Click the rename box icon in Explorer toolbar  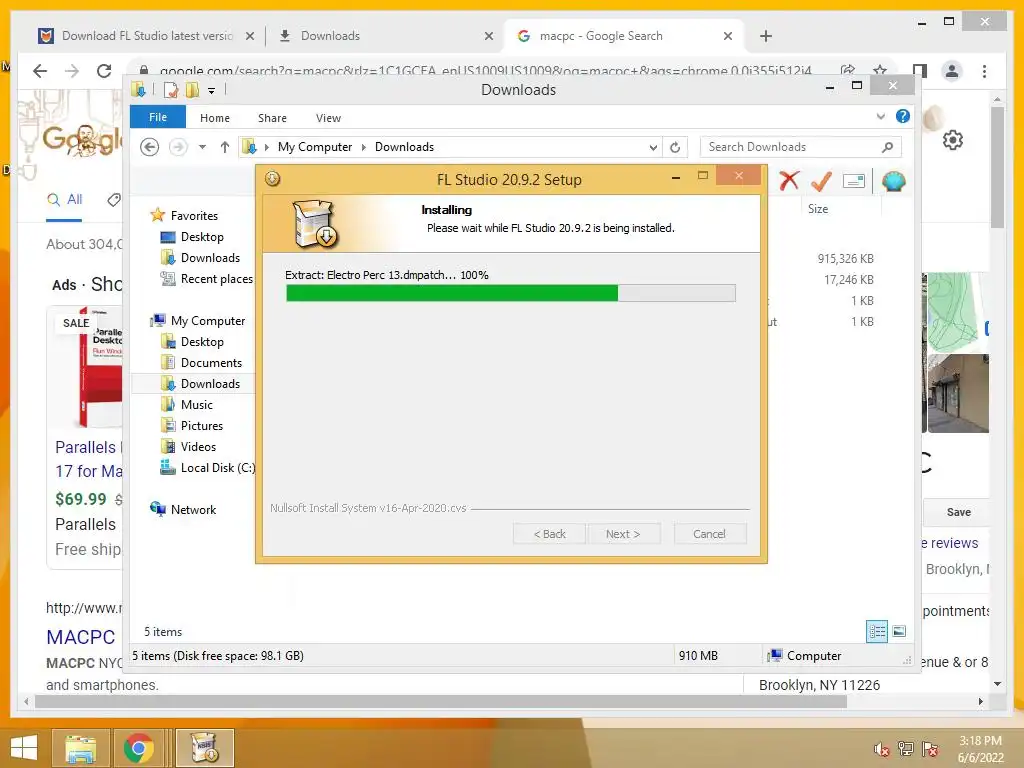[854, 181]
